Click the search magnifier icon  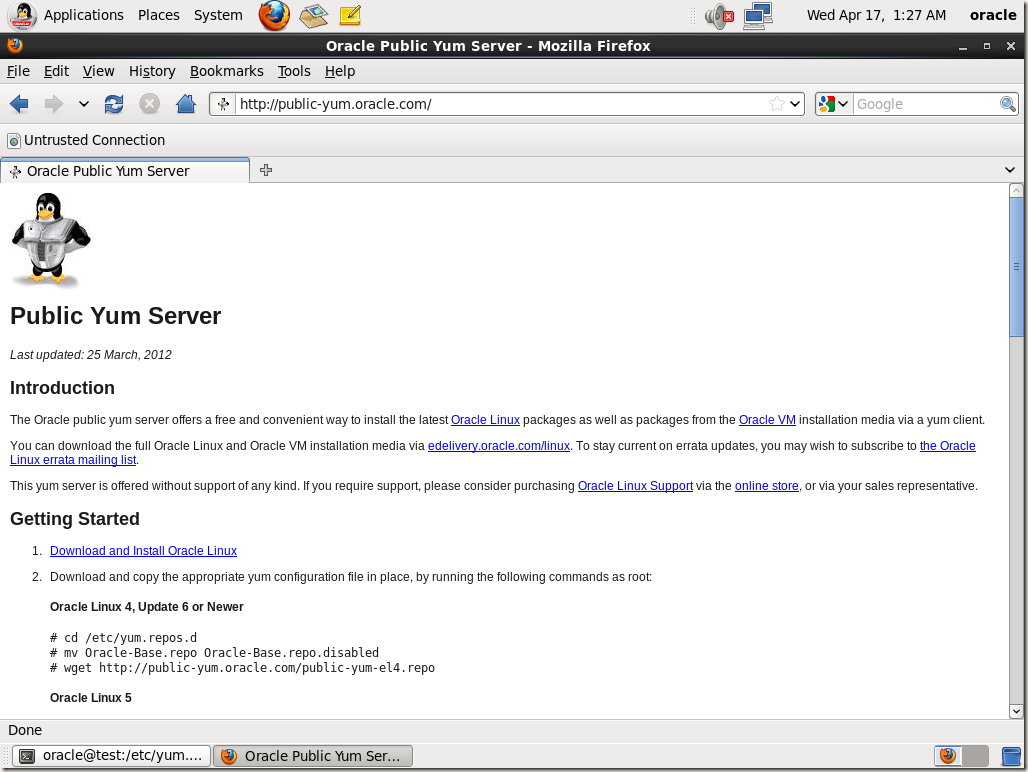pyautogui.click(x=1008, y=104)
